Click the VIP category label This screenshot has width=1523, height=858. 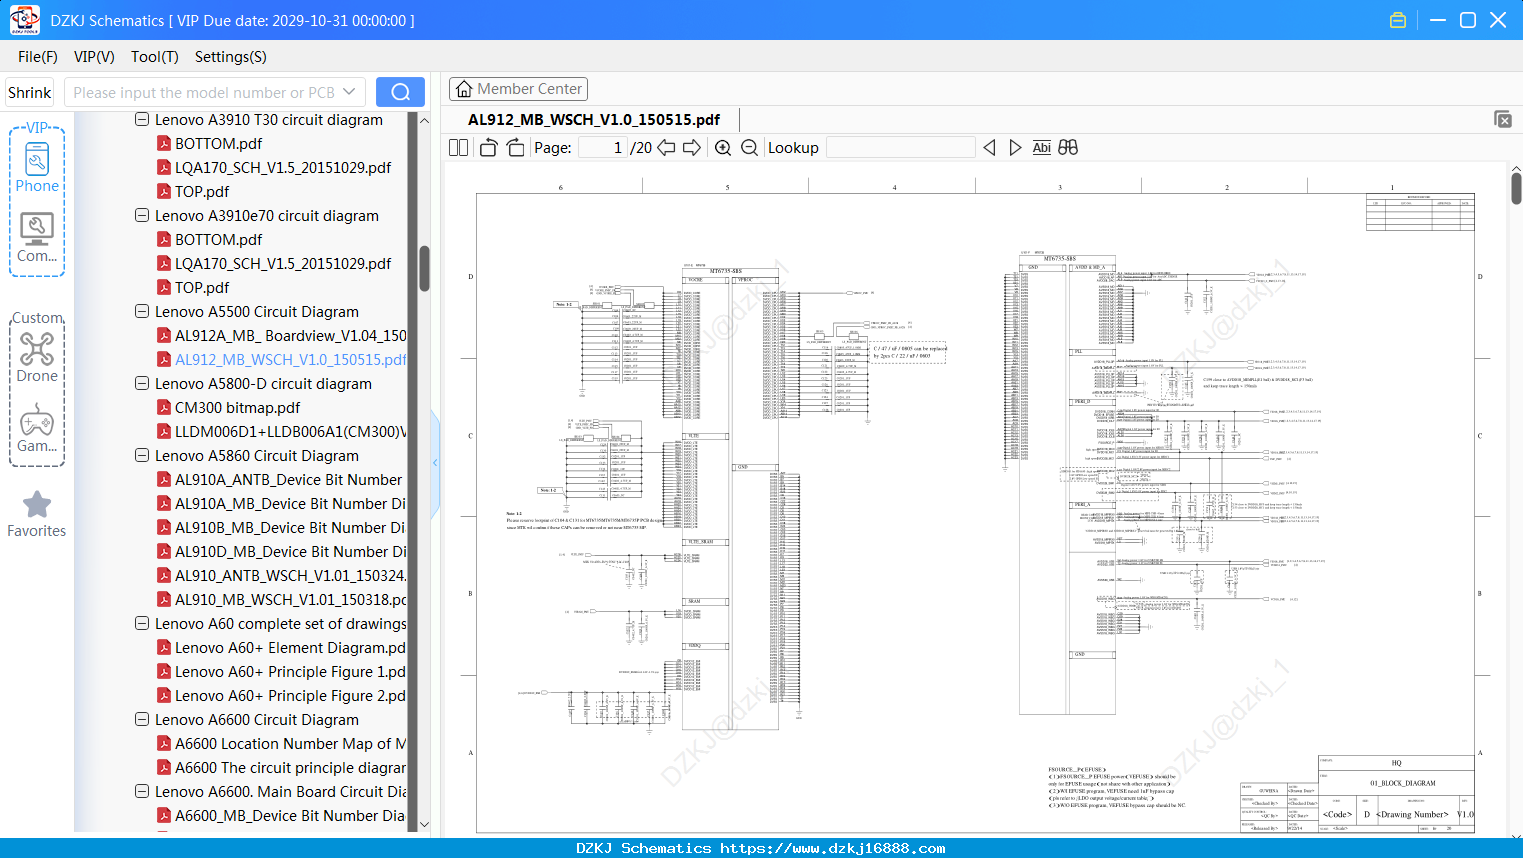(x=37, y=128)
